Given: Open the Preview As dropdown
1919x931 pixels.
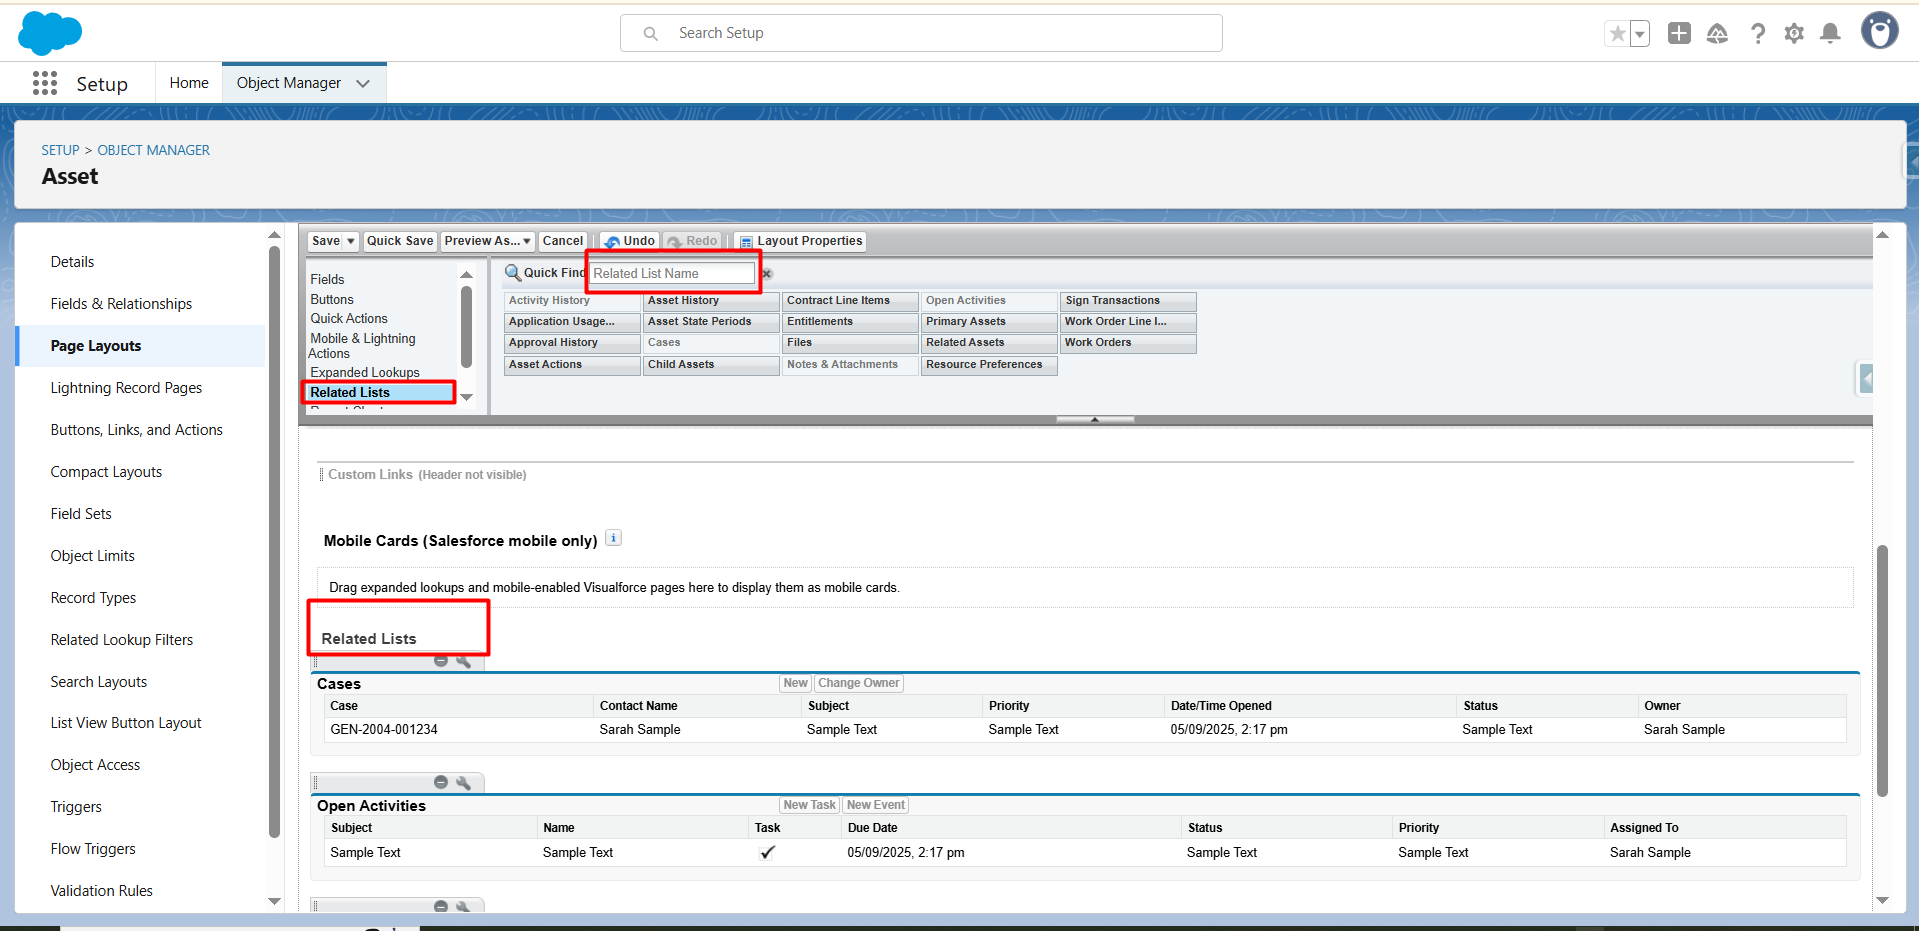Looking at the screenshot, I should click(487, 241).
